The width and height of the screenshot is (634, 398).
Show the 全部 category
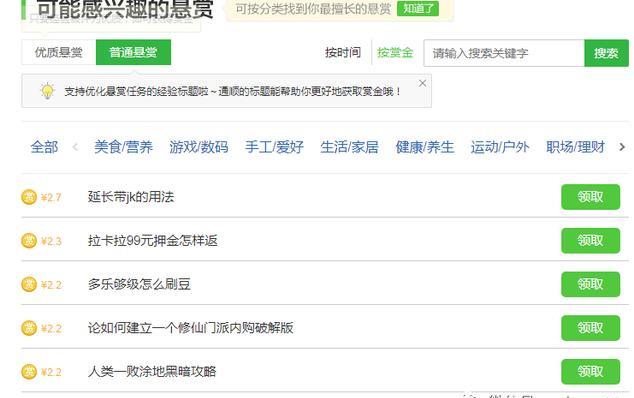click(44, 147)
